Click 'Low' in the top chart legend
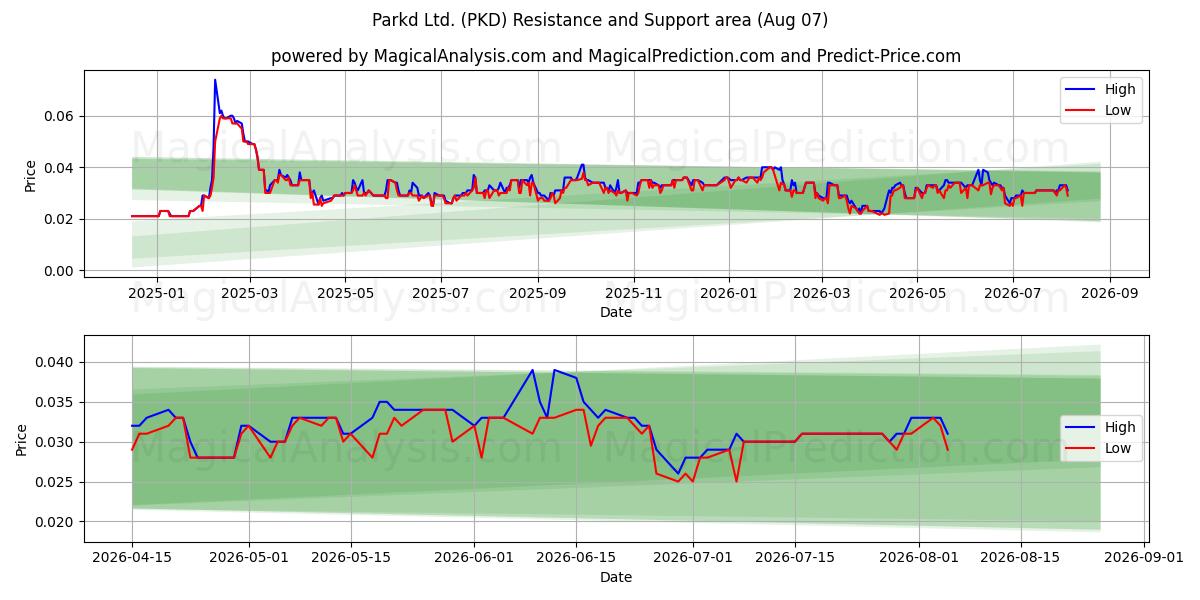This screenshot has width=1200, height=600. pyautogui.click(x=1118, y=110)
